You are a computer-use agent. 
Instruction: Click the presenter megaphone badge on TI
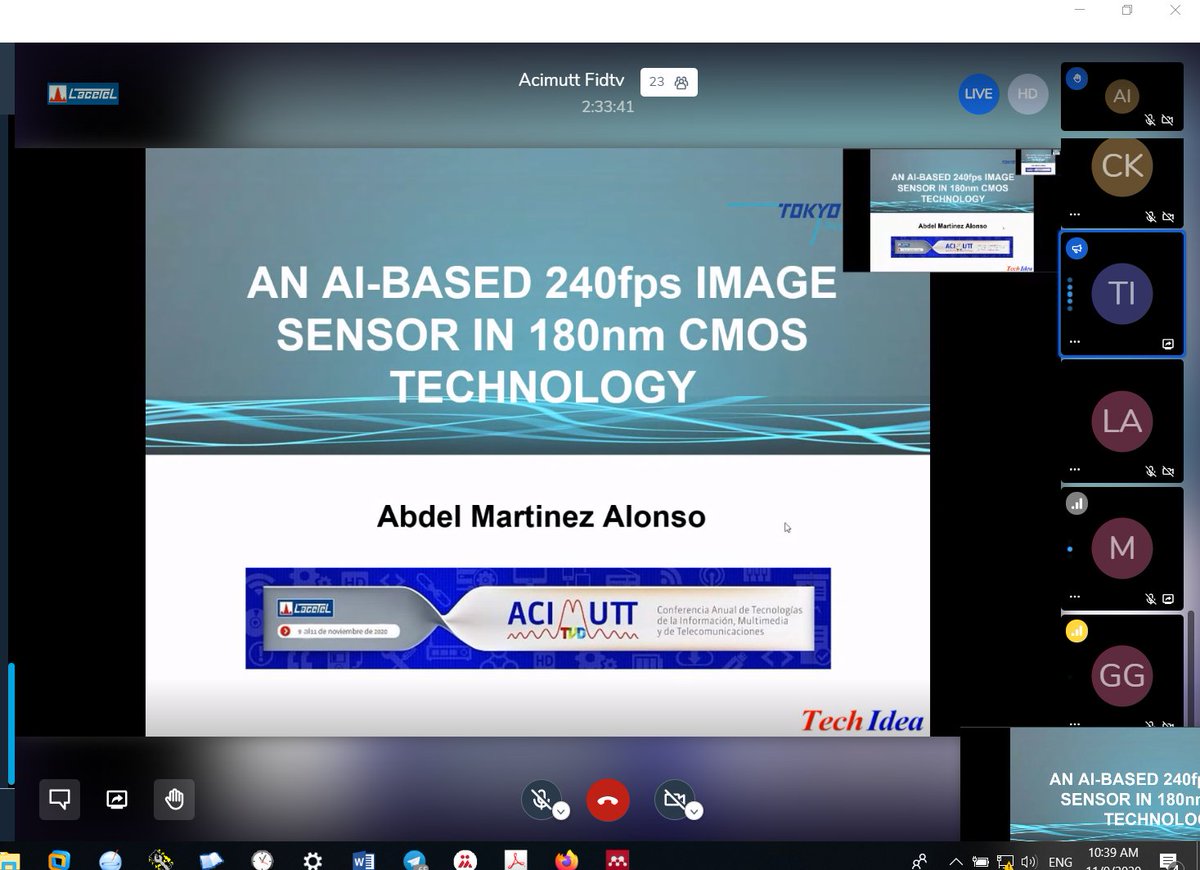click(x=1077, y=248)
